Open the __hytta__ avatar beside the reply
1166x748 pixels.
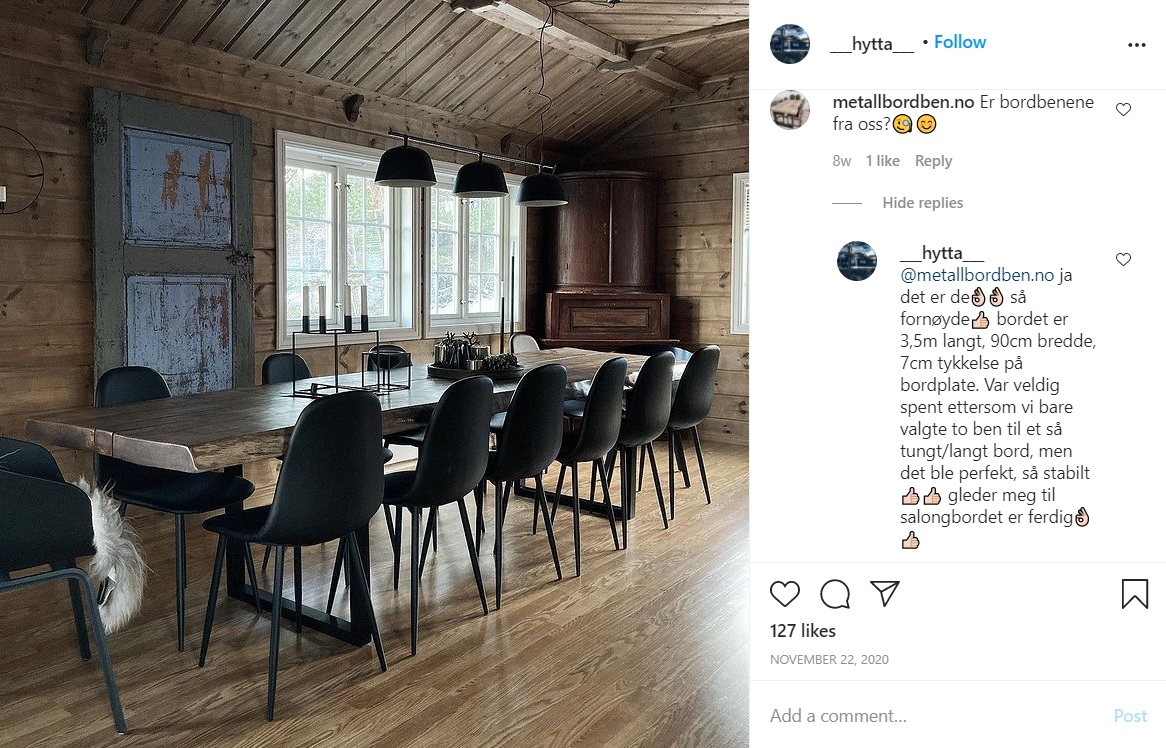point(857,261)
